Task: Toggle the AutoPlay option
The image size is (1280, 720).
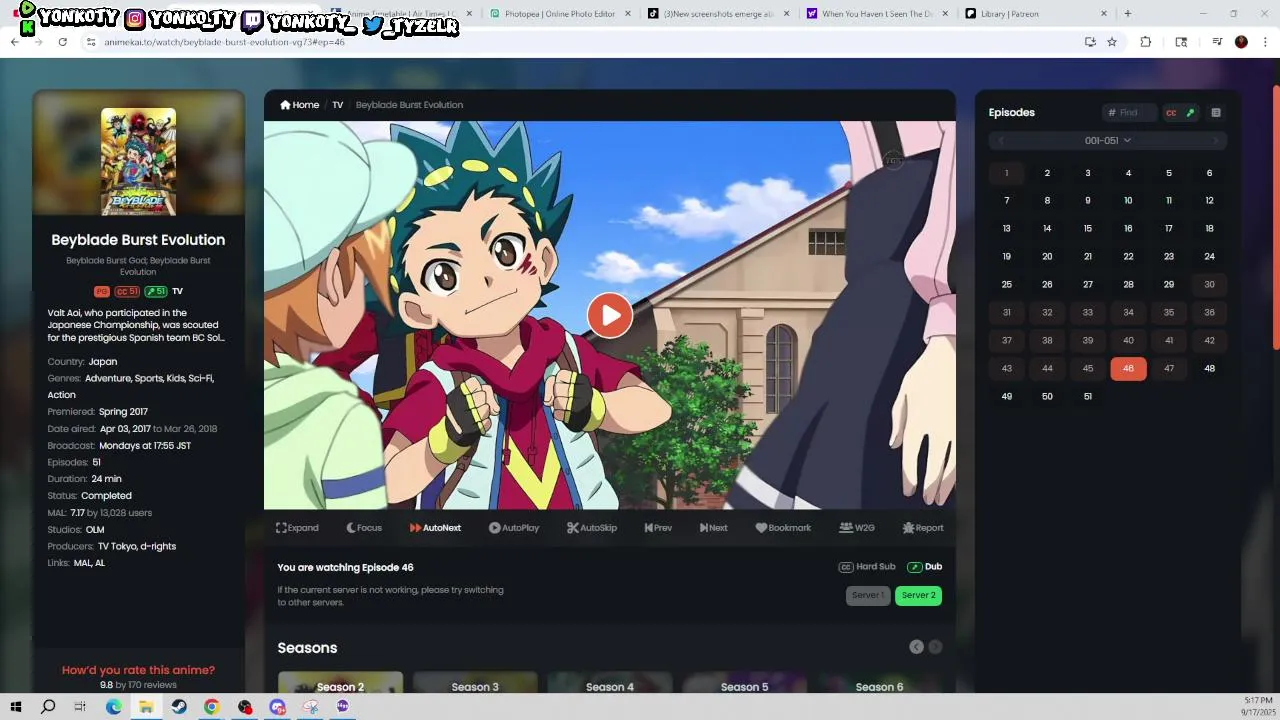Action: point(514,528)
